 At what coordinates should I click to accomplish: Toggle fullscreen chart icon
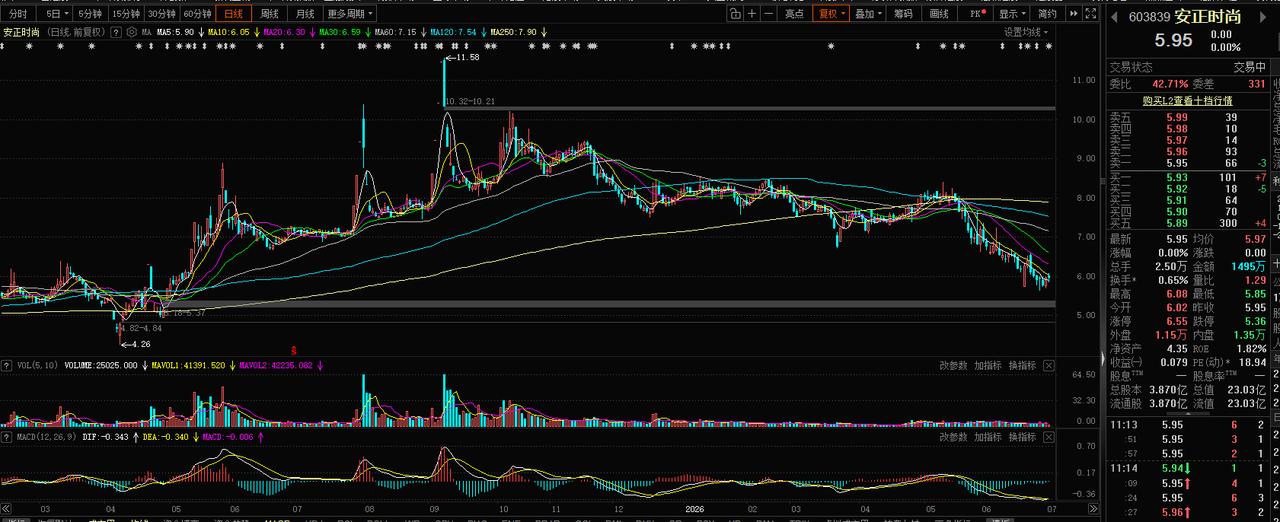pos(1089,14)
